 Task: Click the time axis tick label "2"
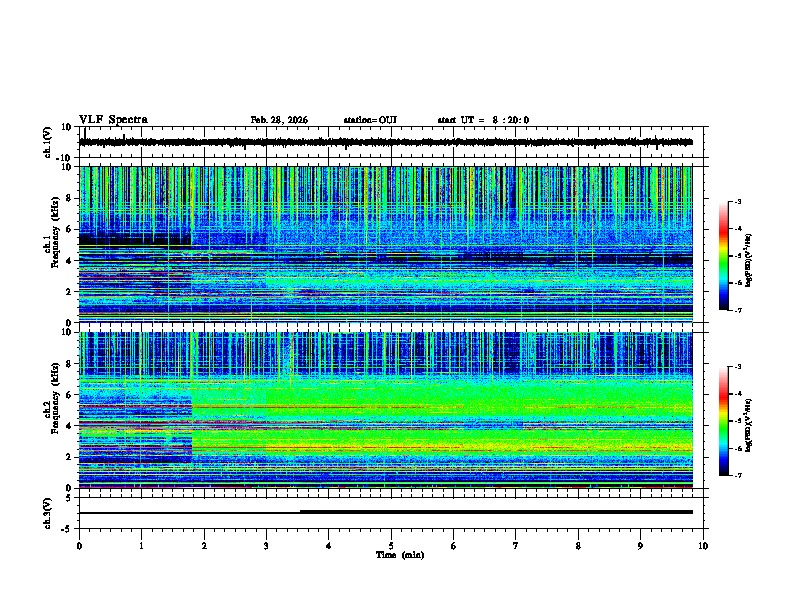tap(204, 546)
